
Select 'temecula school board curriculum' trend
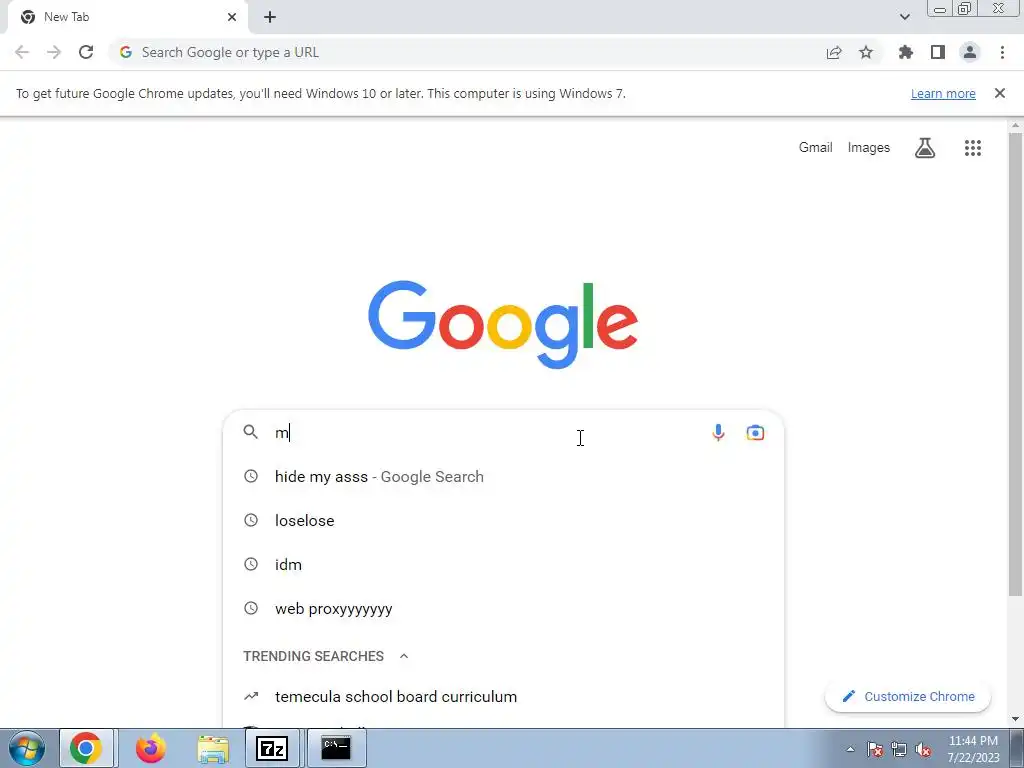click(503, 696)
